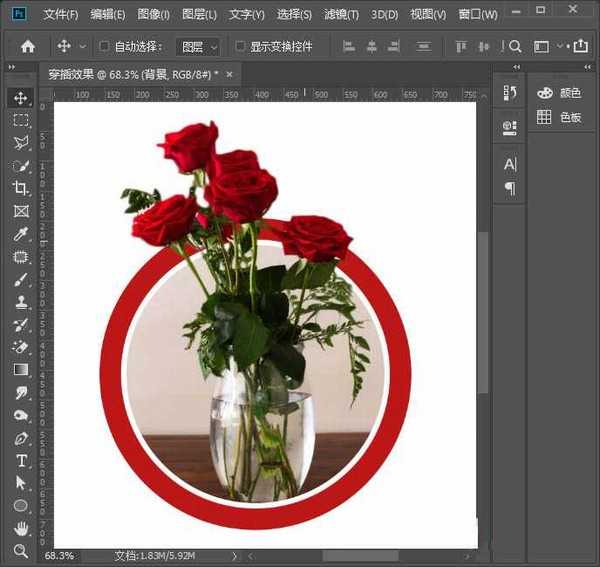Enable the 自动选择 checkbox
600x567 pixels.
click(105, 46)
